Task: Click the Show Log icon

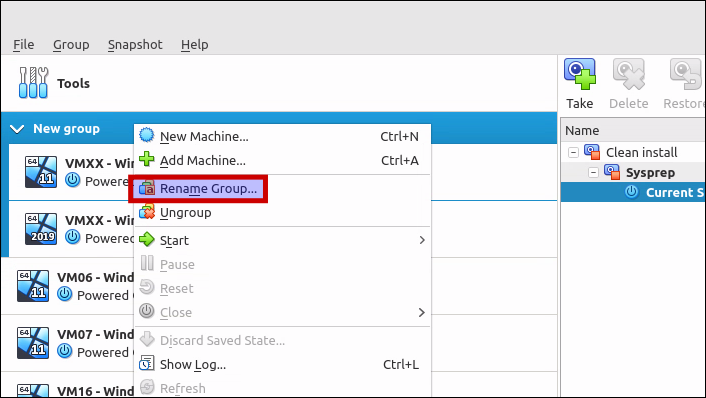Action: tap(147, 363)
